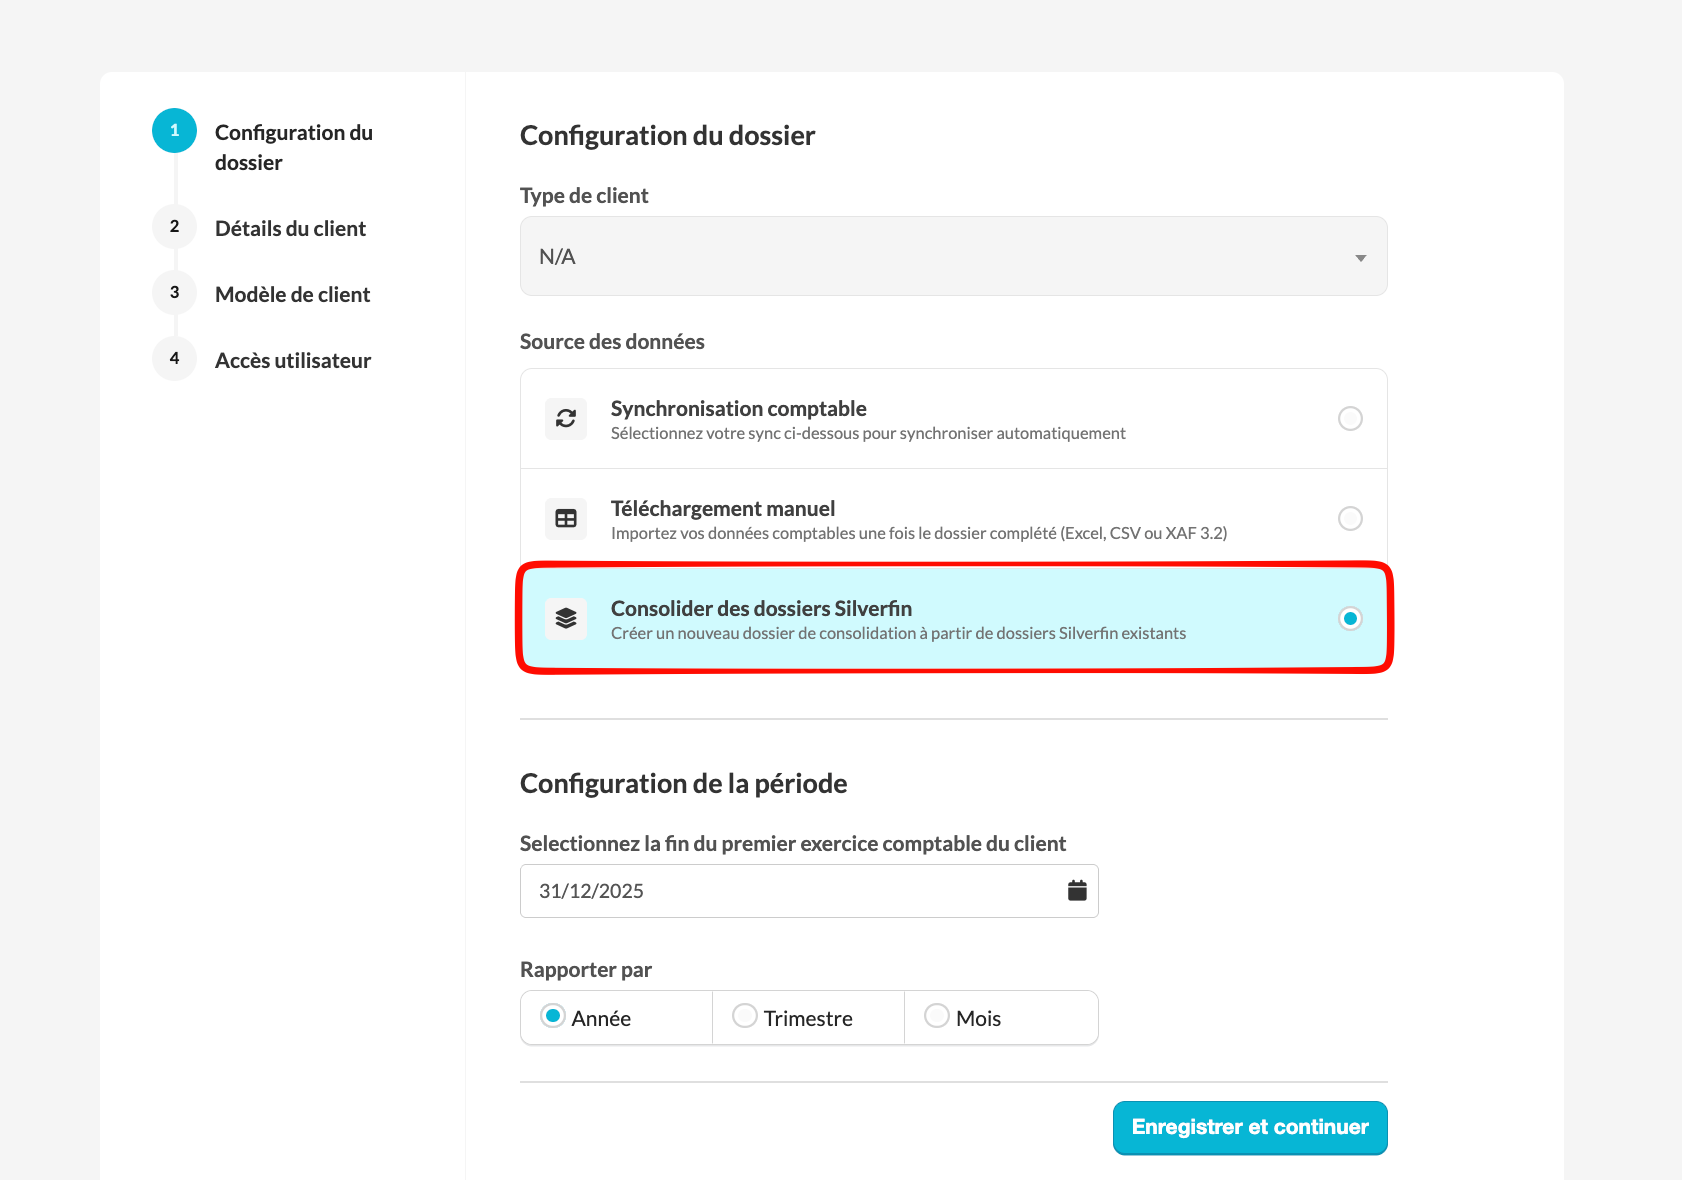The image size is (1682, 1180).
Task: Click the step 3 number circle
Action: [x=174, y=293]
